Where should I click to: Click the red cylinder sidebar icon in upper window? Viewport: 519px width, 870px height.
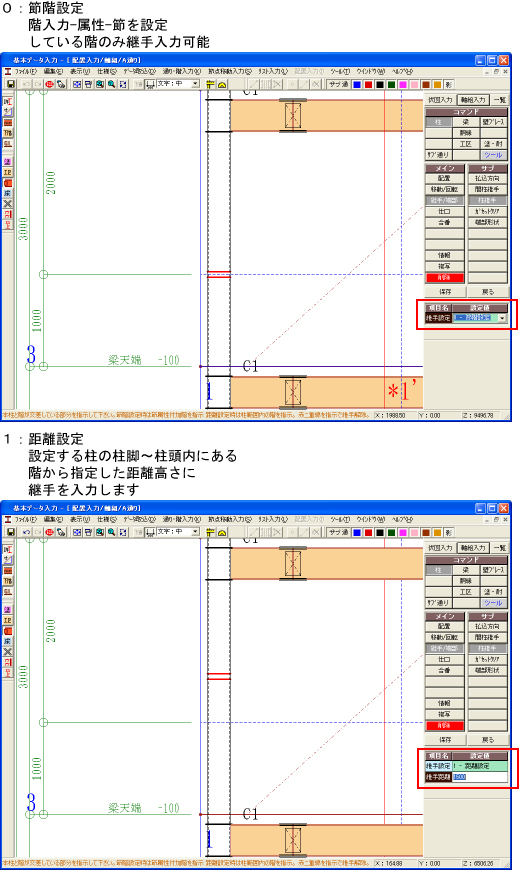[x=8, y=183]
